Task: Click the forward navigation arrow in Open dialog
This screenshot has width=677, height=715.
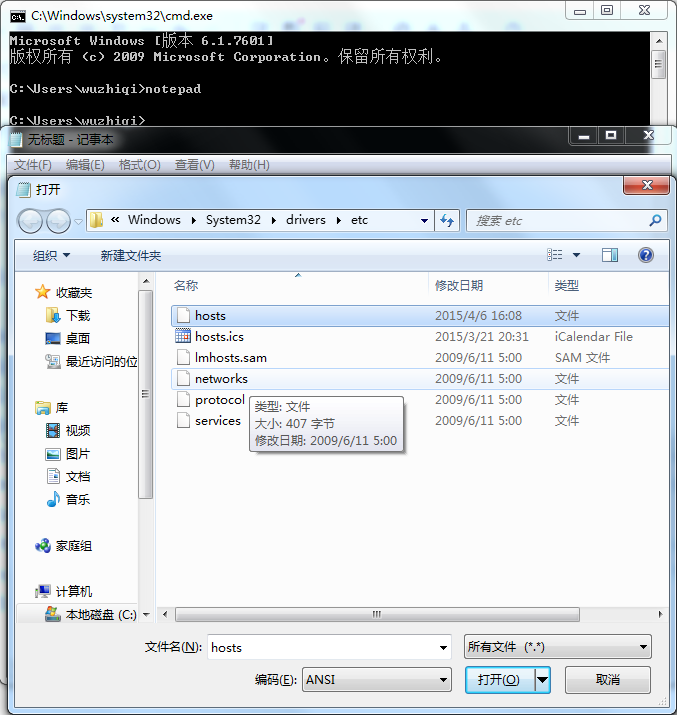Action: [x=58, y=221]
